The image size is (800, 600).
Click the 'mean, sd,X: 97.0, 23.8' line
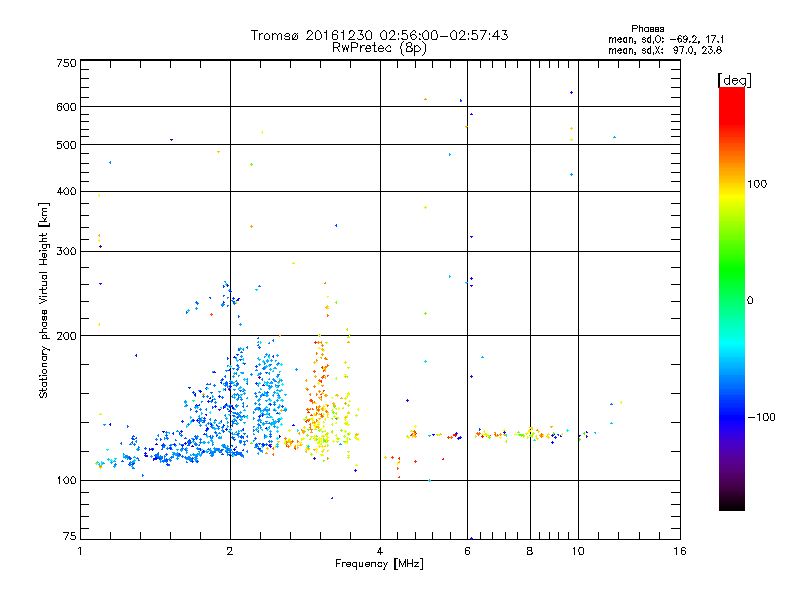pyautogui.click(x=665, y=51)
